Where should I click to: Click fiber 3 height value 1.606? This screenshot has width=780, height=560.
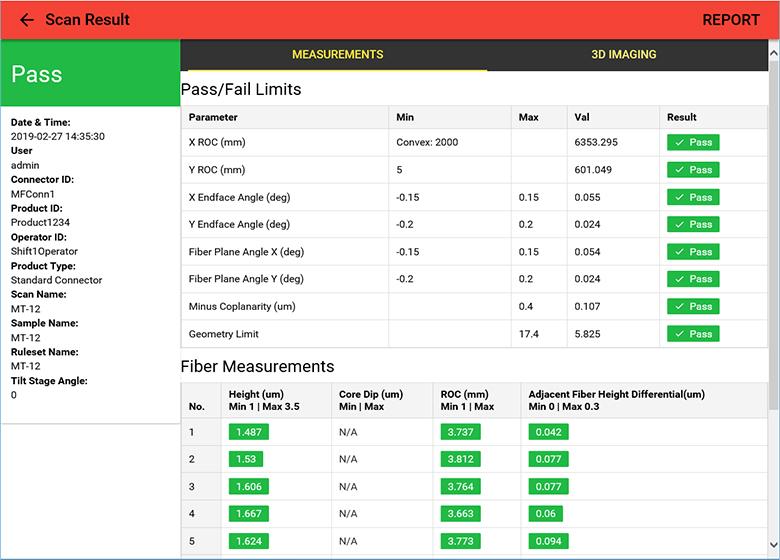tap(249, 486)
